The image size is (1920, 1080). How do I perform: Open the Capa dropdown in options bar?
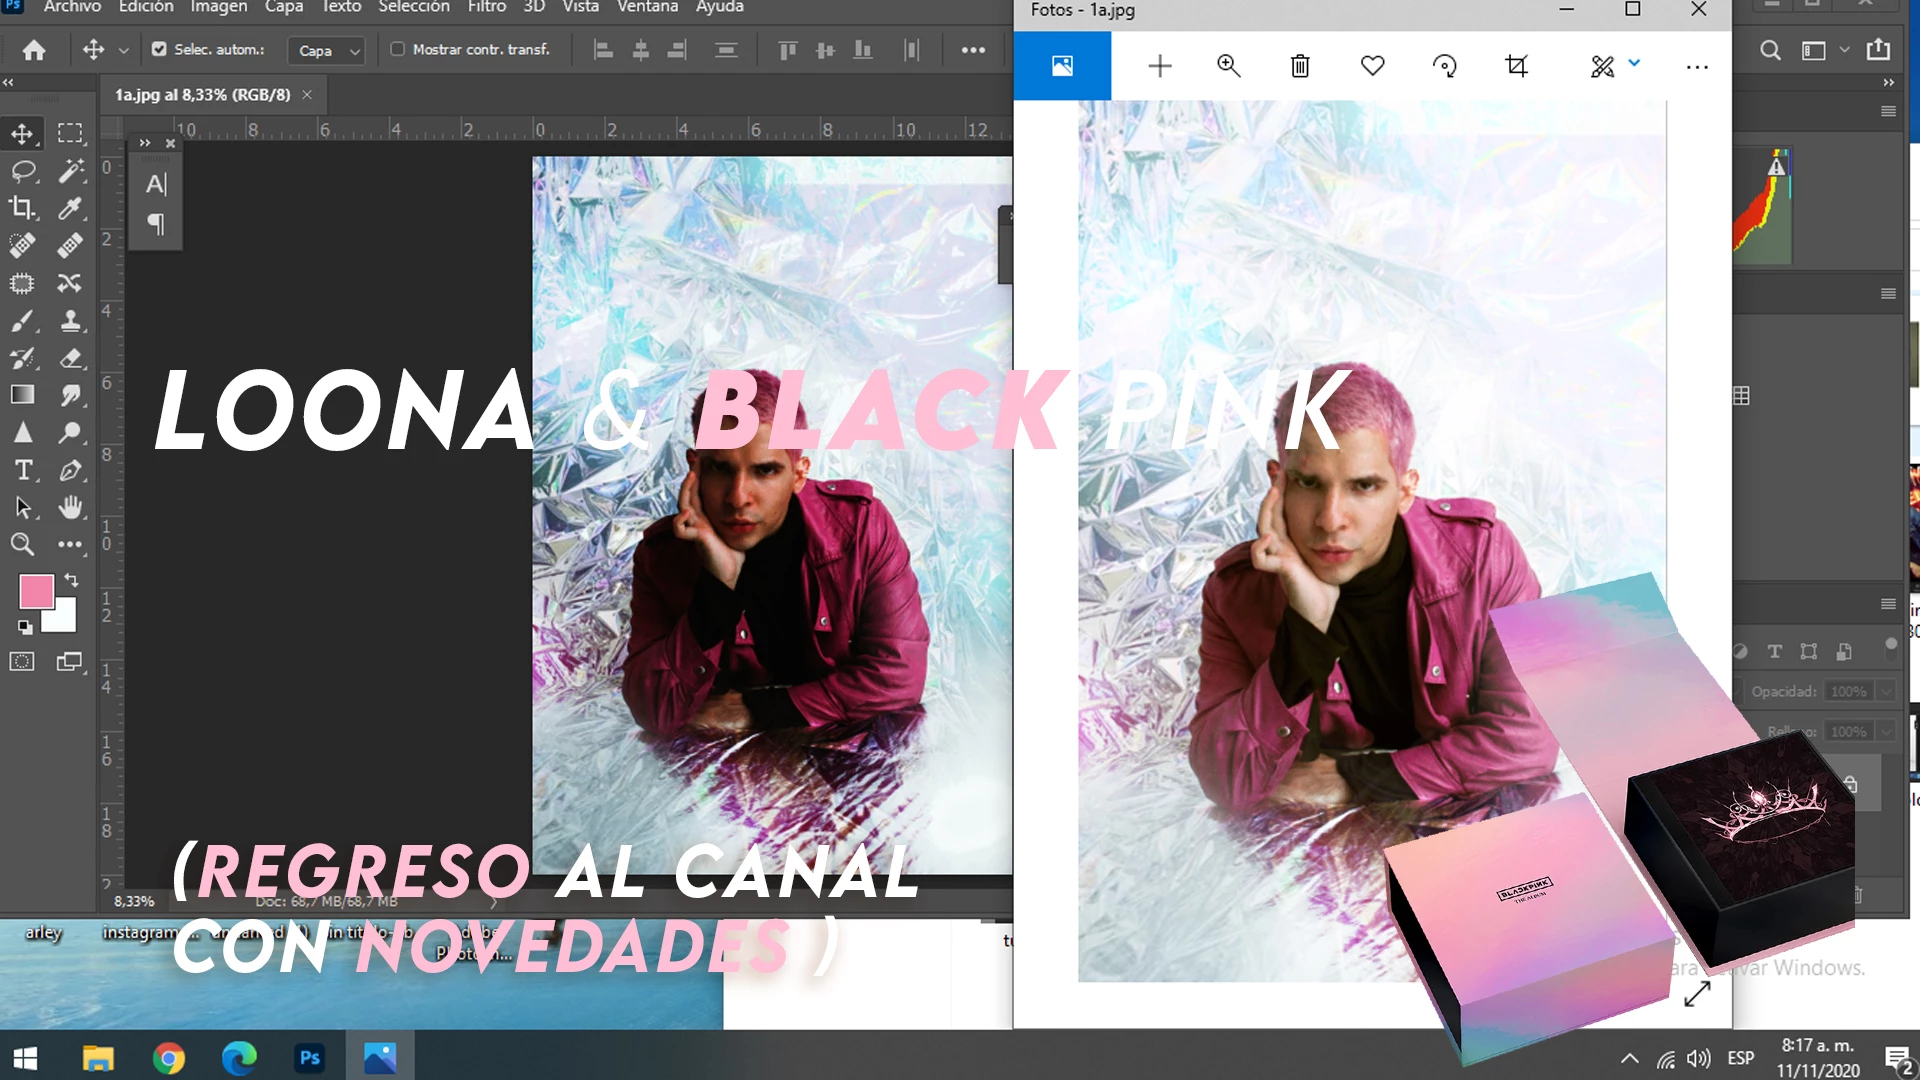click(327, 50)
